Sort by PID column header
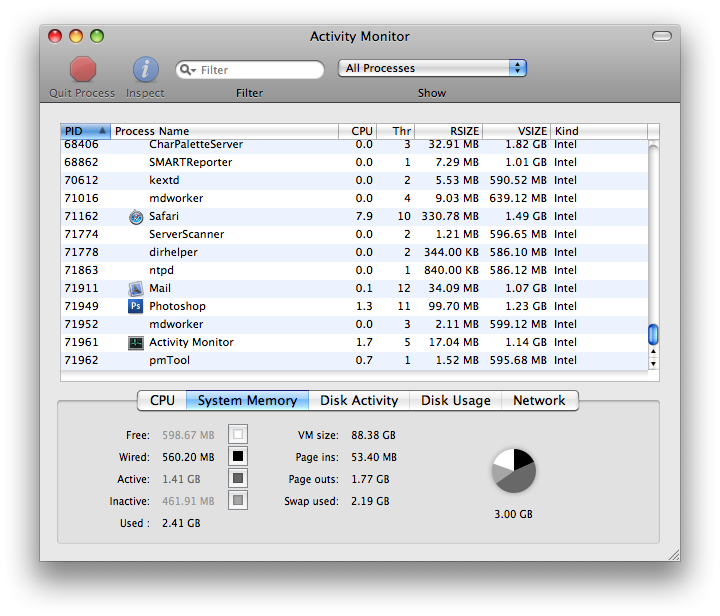This screenshot has height=616, width=720. (85, 131)
